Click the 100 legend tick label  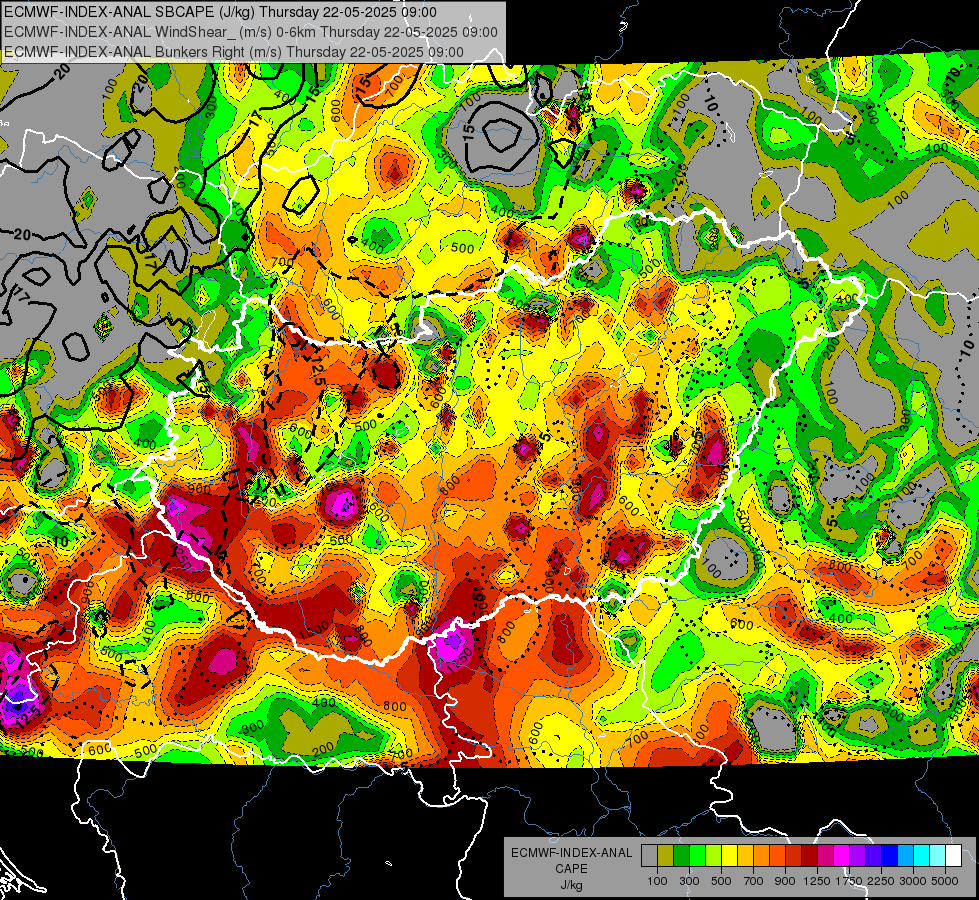(x=657, y=881)
